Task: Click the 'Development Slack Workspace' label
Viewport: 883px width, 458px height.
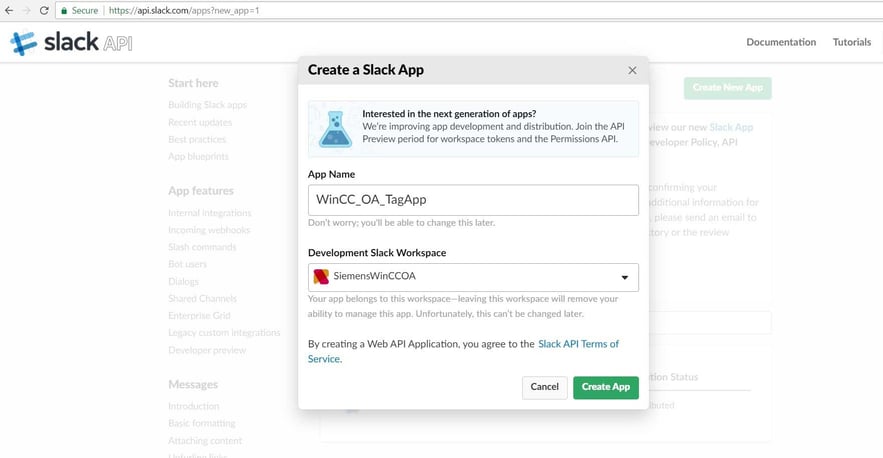Action: coord(377,253)
